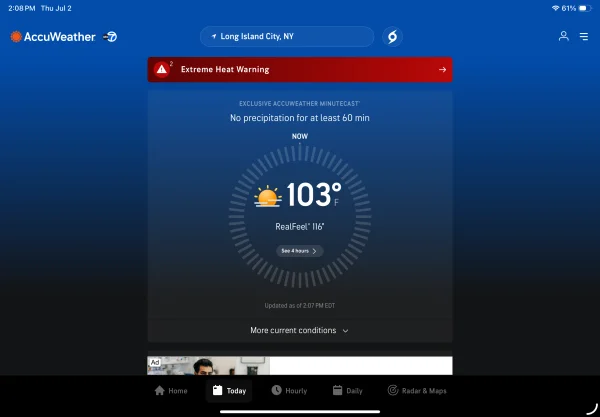Go to the Home tab
This screenshot has height=417, width=600.
[x=171, y=391]
